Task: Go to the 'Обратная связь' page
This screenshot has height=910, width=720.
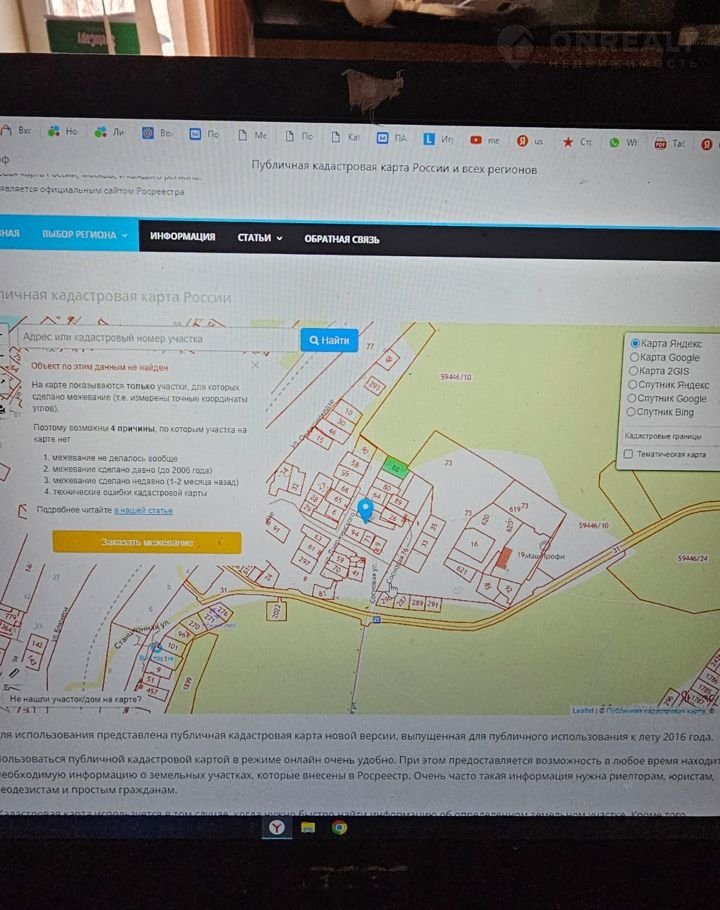Action: pyautogui.click(x=341, y=239)
